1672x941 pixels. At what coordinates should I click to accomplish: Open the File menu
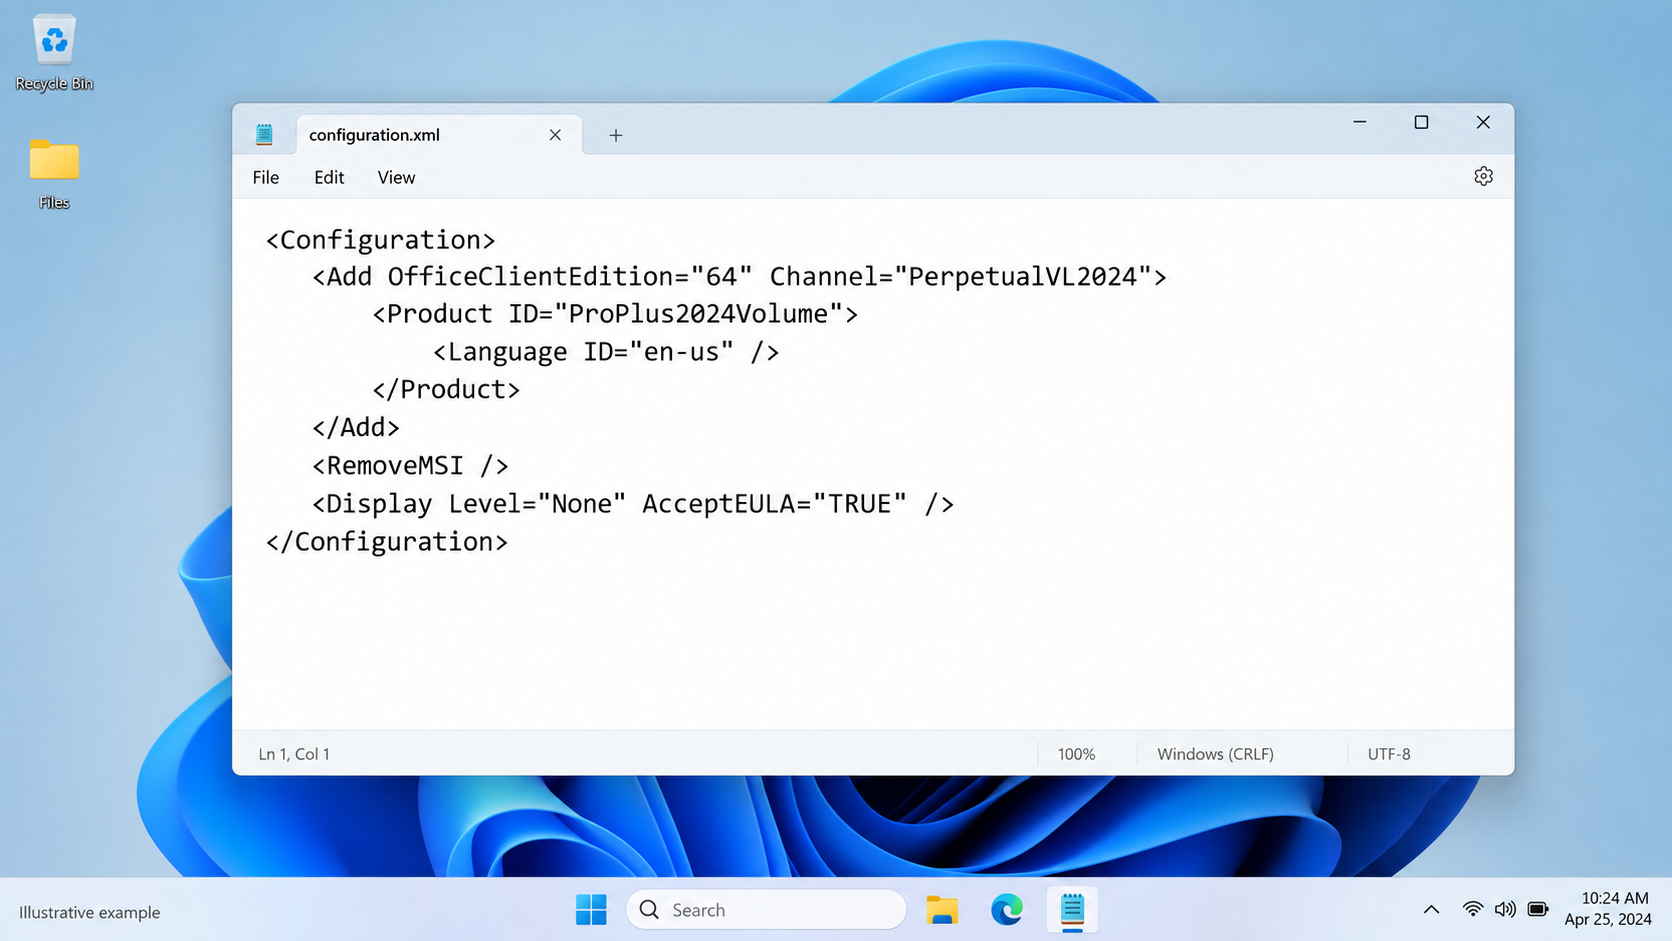tap(266, 177)
